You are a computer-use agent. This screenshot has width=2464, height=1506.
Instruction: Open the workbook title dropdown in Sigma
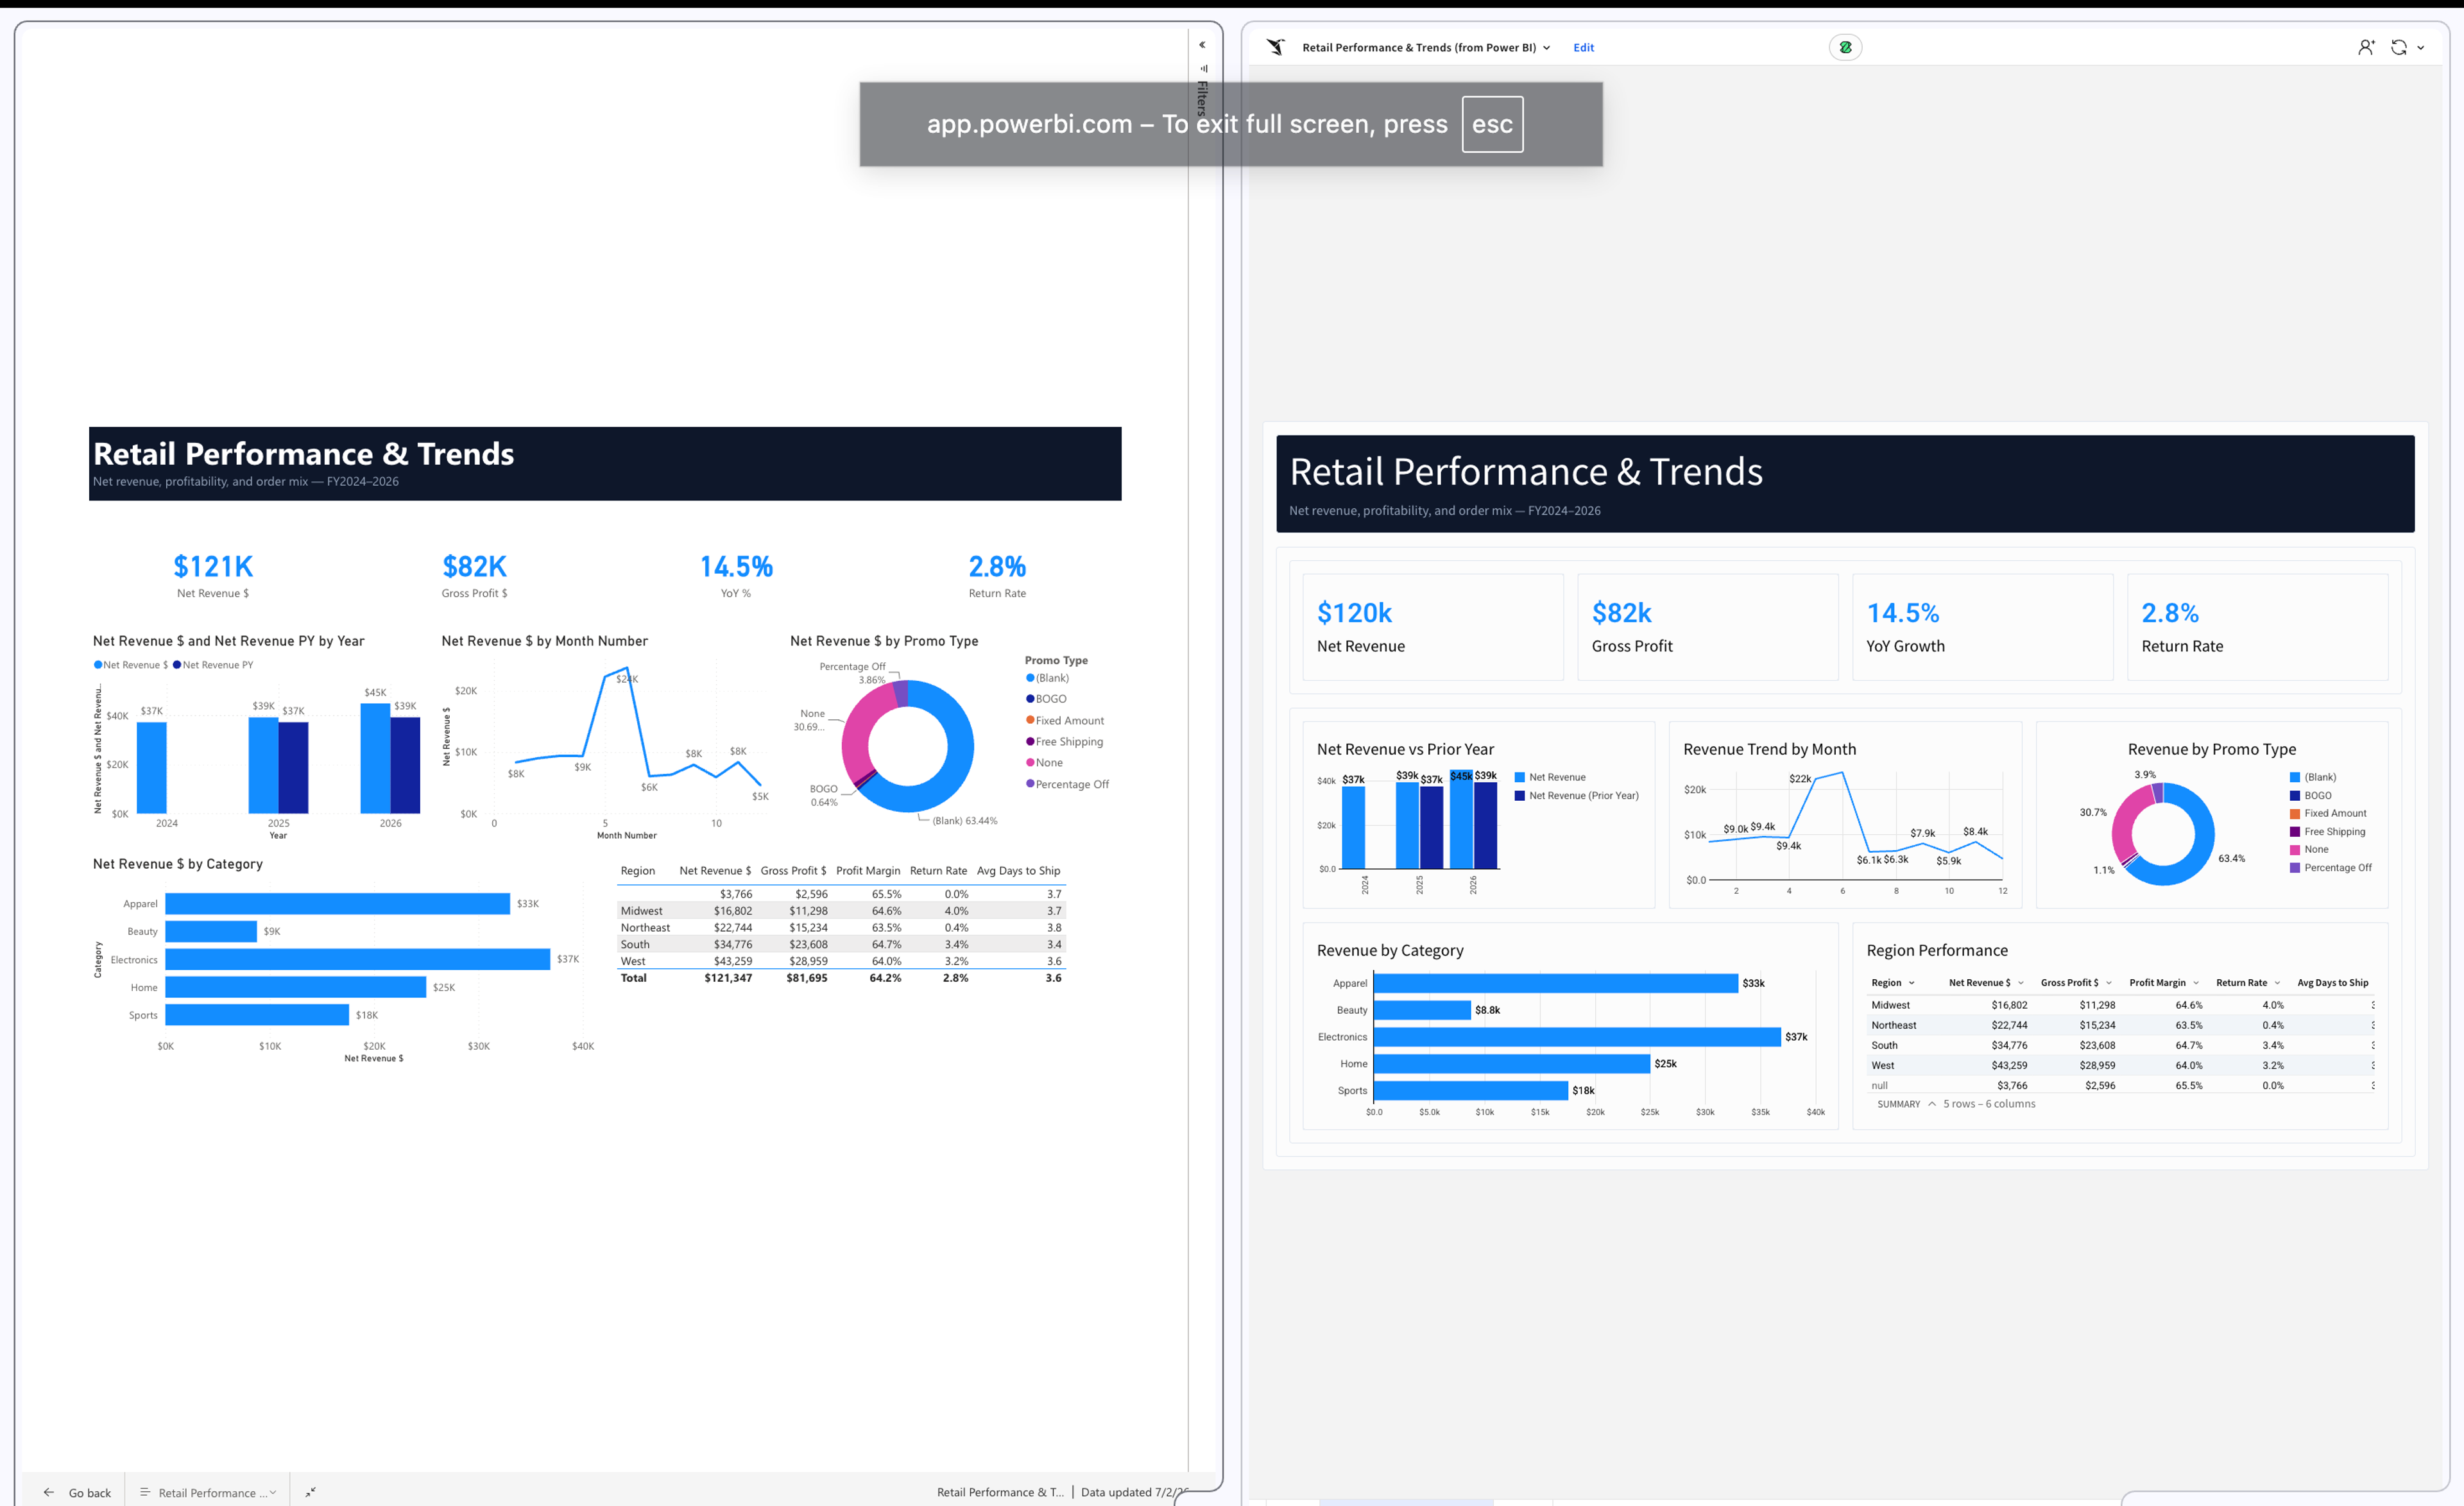pyautogui.click(x=1546, y=47)
